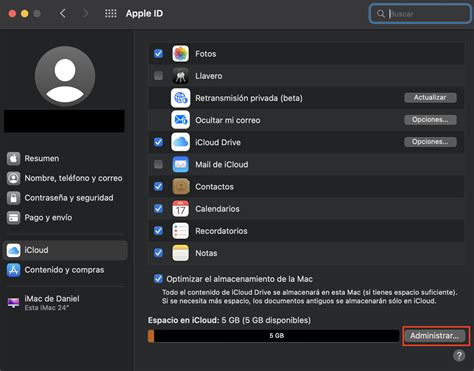Enable the Mail de iCloud checkbox
474x371 pixels.
click(x=158, y=164)
